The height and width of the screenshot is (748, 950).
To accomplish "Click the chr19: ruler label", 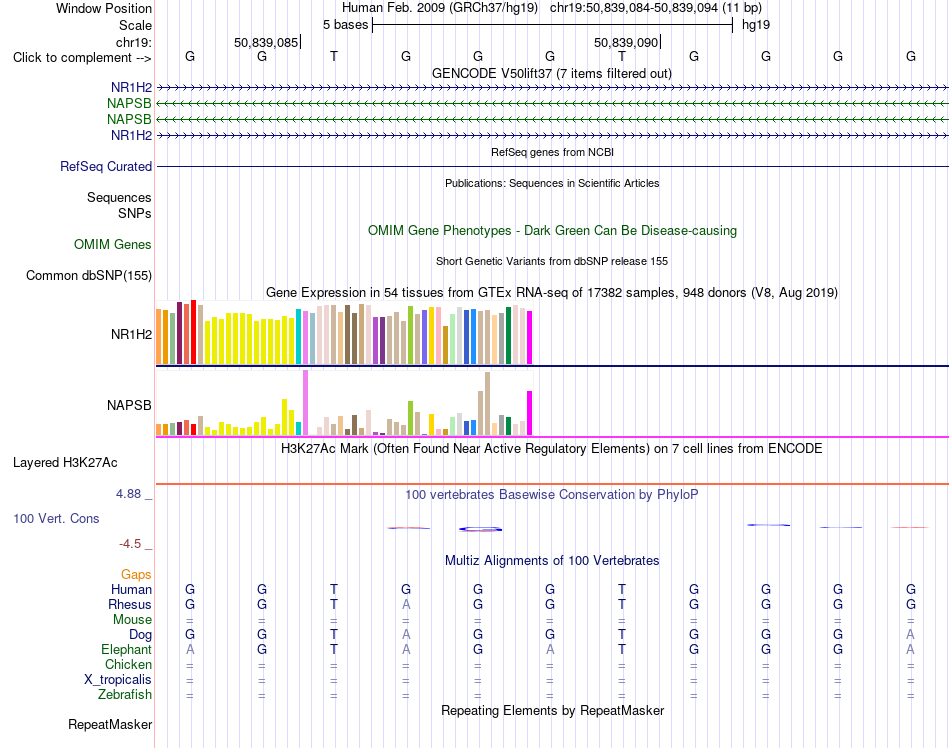I will click(x=133, y=42).
